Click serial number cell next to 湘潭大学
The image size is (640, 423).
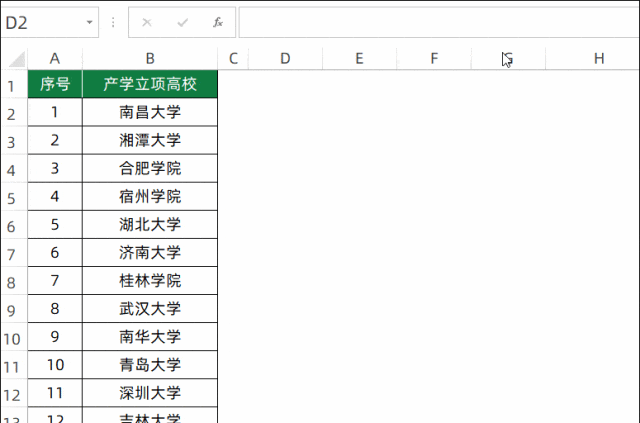(55, 140)
